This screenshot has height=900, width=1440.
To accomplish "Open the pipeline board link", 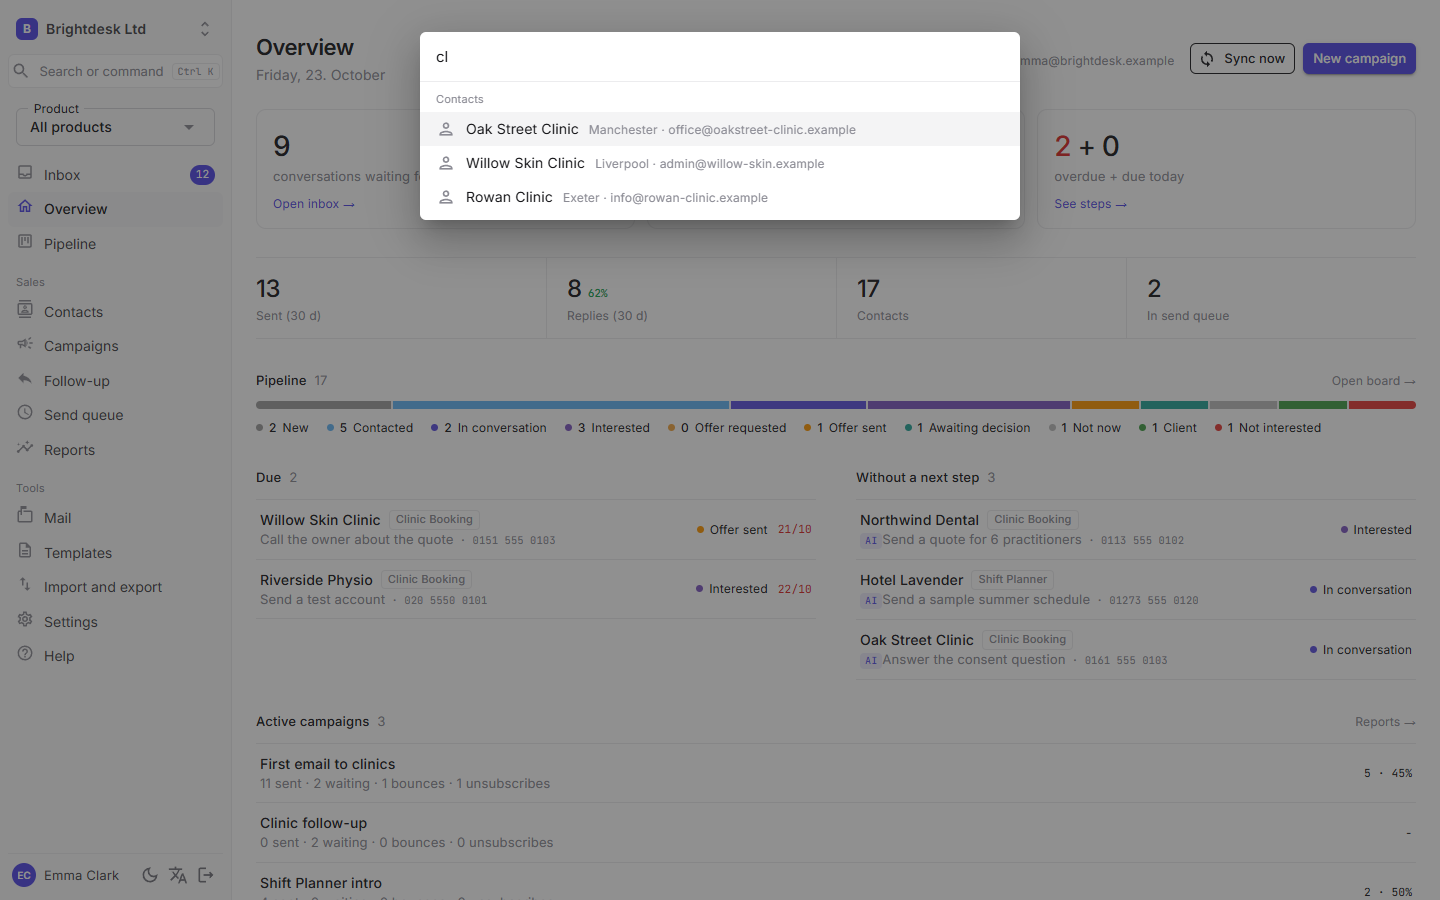I will coord(1373,381).
